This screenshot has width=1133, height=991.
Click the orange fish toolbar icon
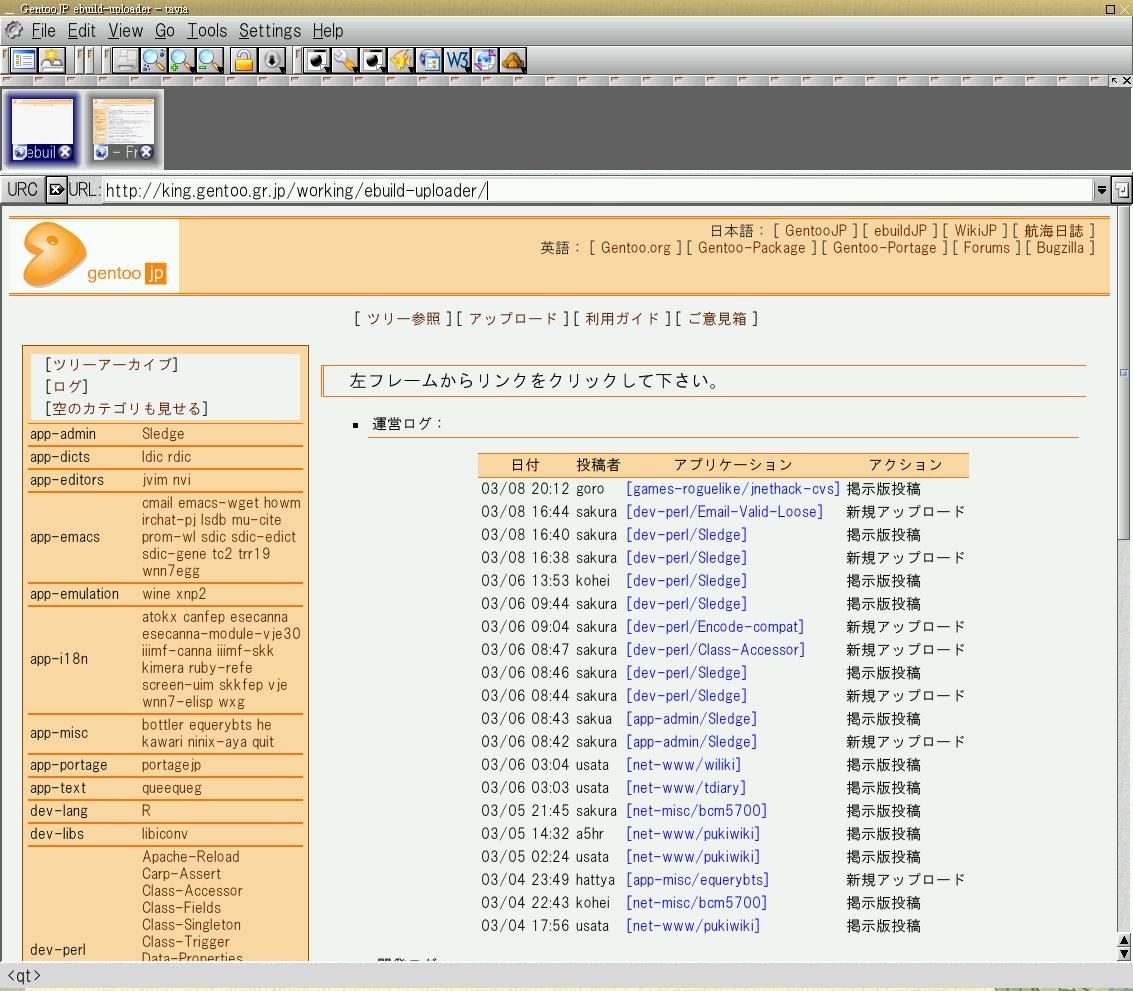tap(401, 60)
